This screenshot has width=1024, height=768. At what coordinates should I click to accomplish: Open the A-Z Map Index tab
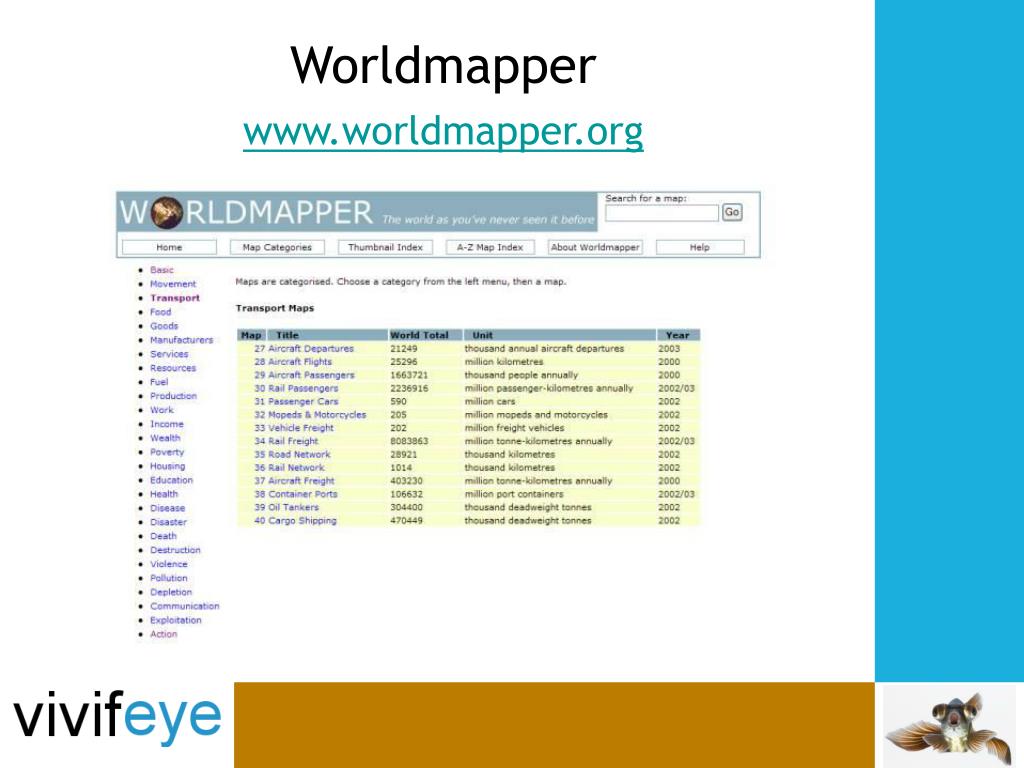[490, 248]
